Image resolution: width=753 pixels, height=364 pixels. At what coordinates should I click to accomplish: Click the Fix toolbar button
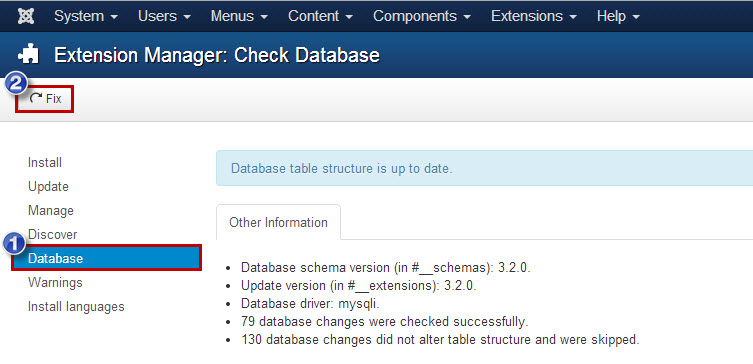pos(45,99)
